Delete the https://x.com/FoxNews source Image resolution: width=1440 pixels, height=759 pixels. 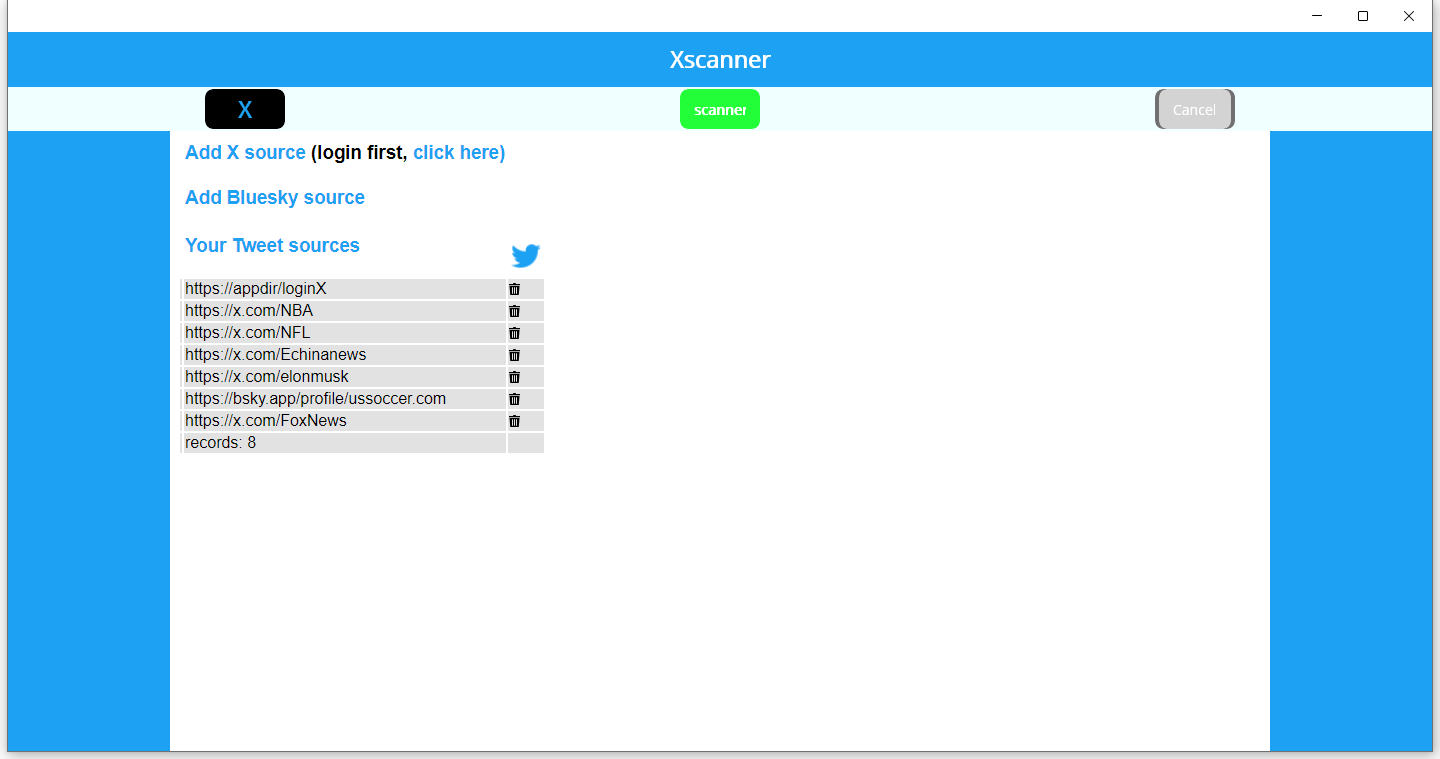[x=514, y=421]
